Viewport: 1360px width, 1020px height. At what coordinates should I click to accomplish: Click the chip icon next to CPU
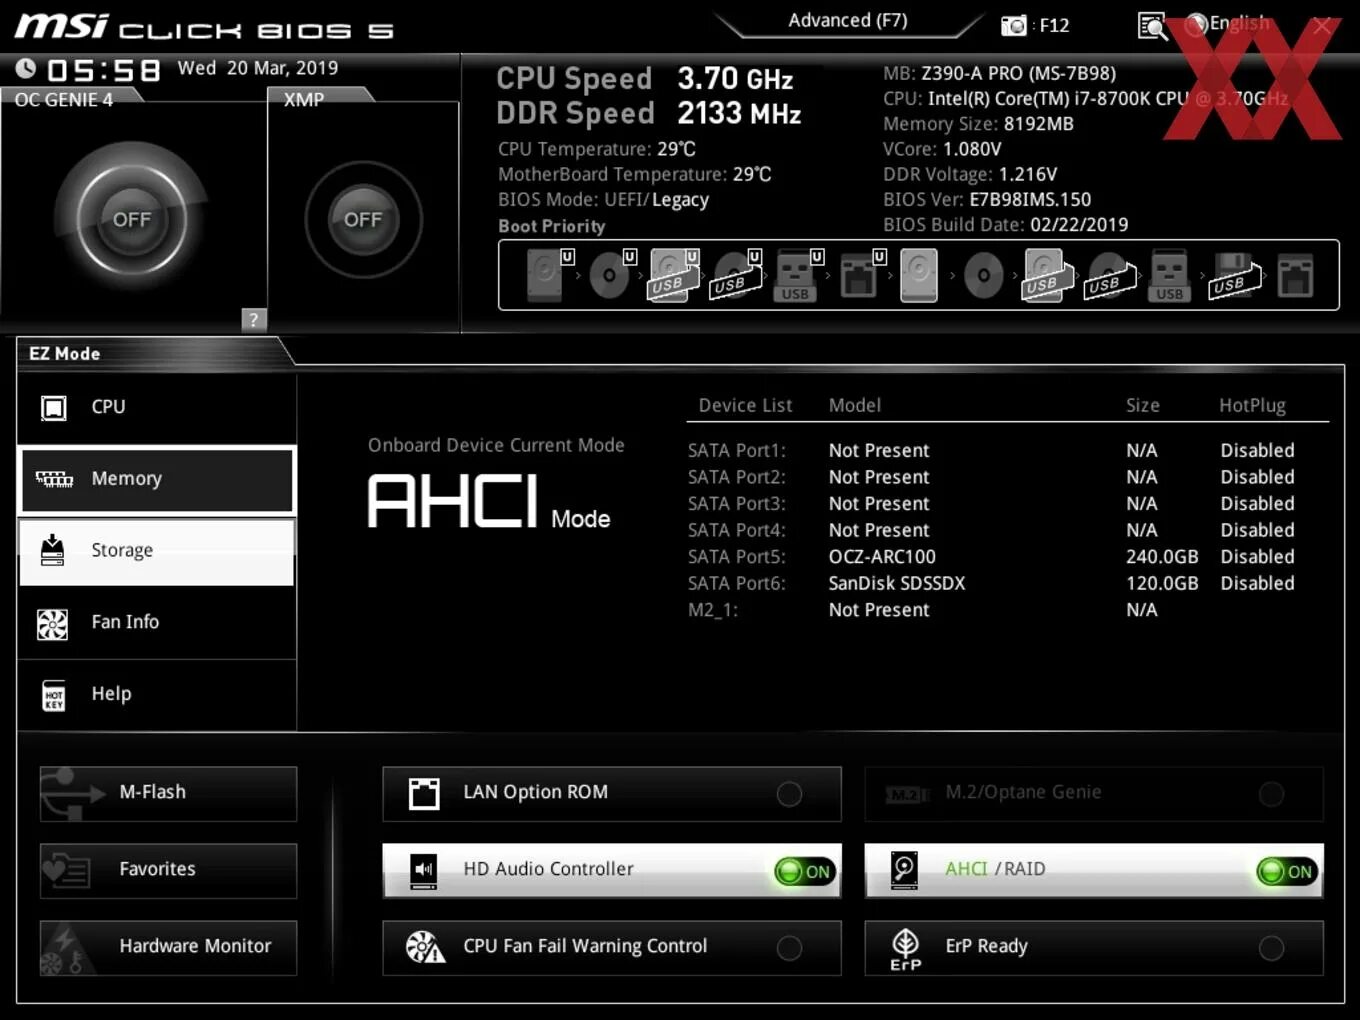[53, 407]
